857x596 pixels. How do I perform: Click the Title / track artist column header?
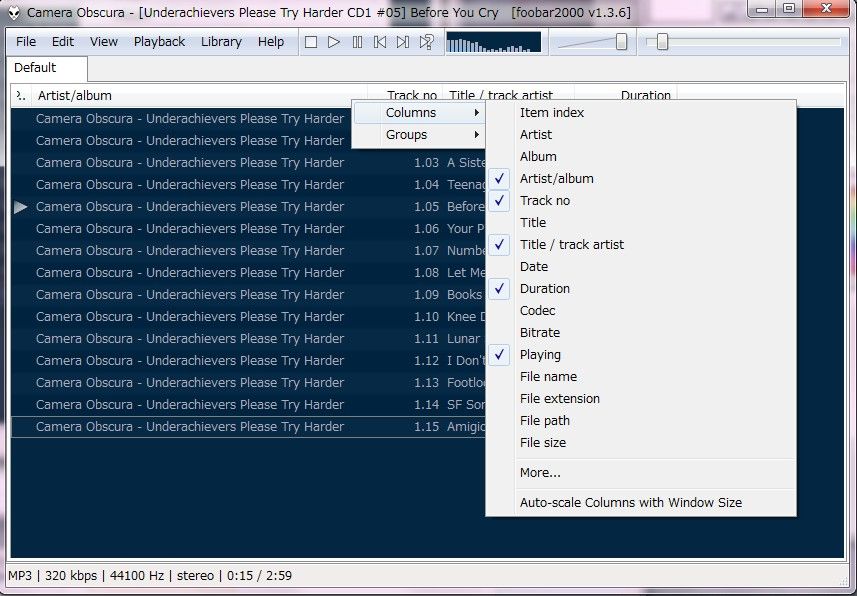coord(508,95)
